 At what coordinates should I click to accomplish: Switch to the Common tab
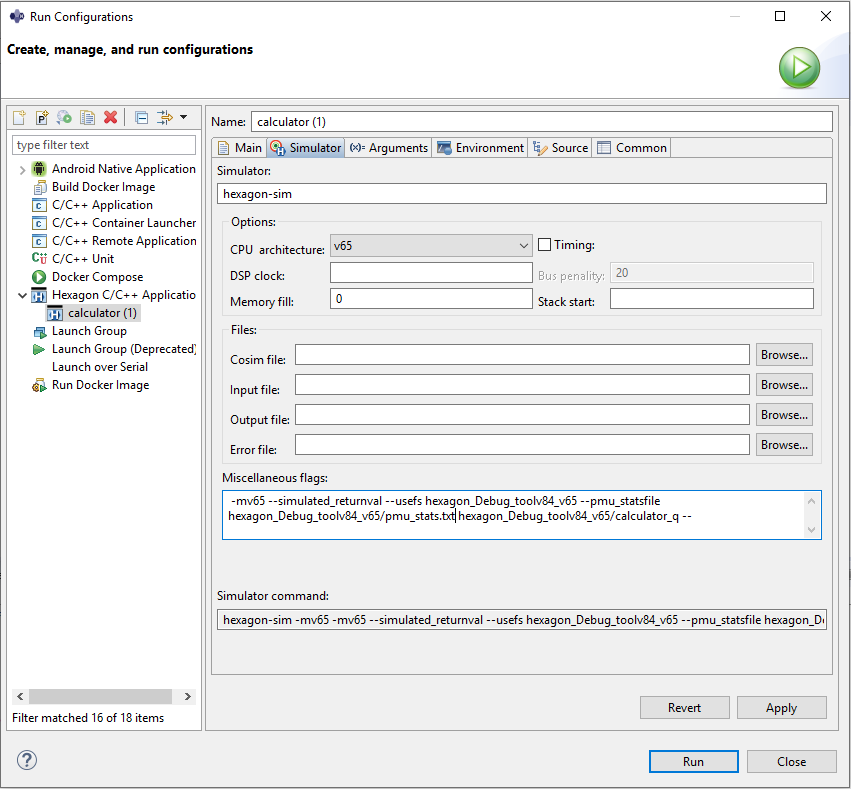click(632, 148)
